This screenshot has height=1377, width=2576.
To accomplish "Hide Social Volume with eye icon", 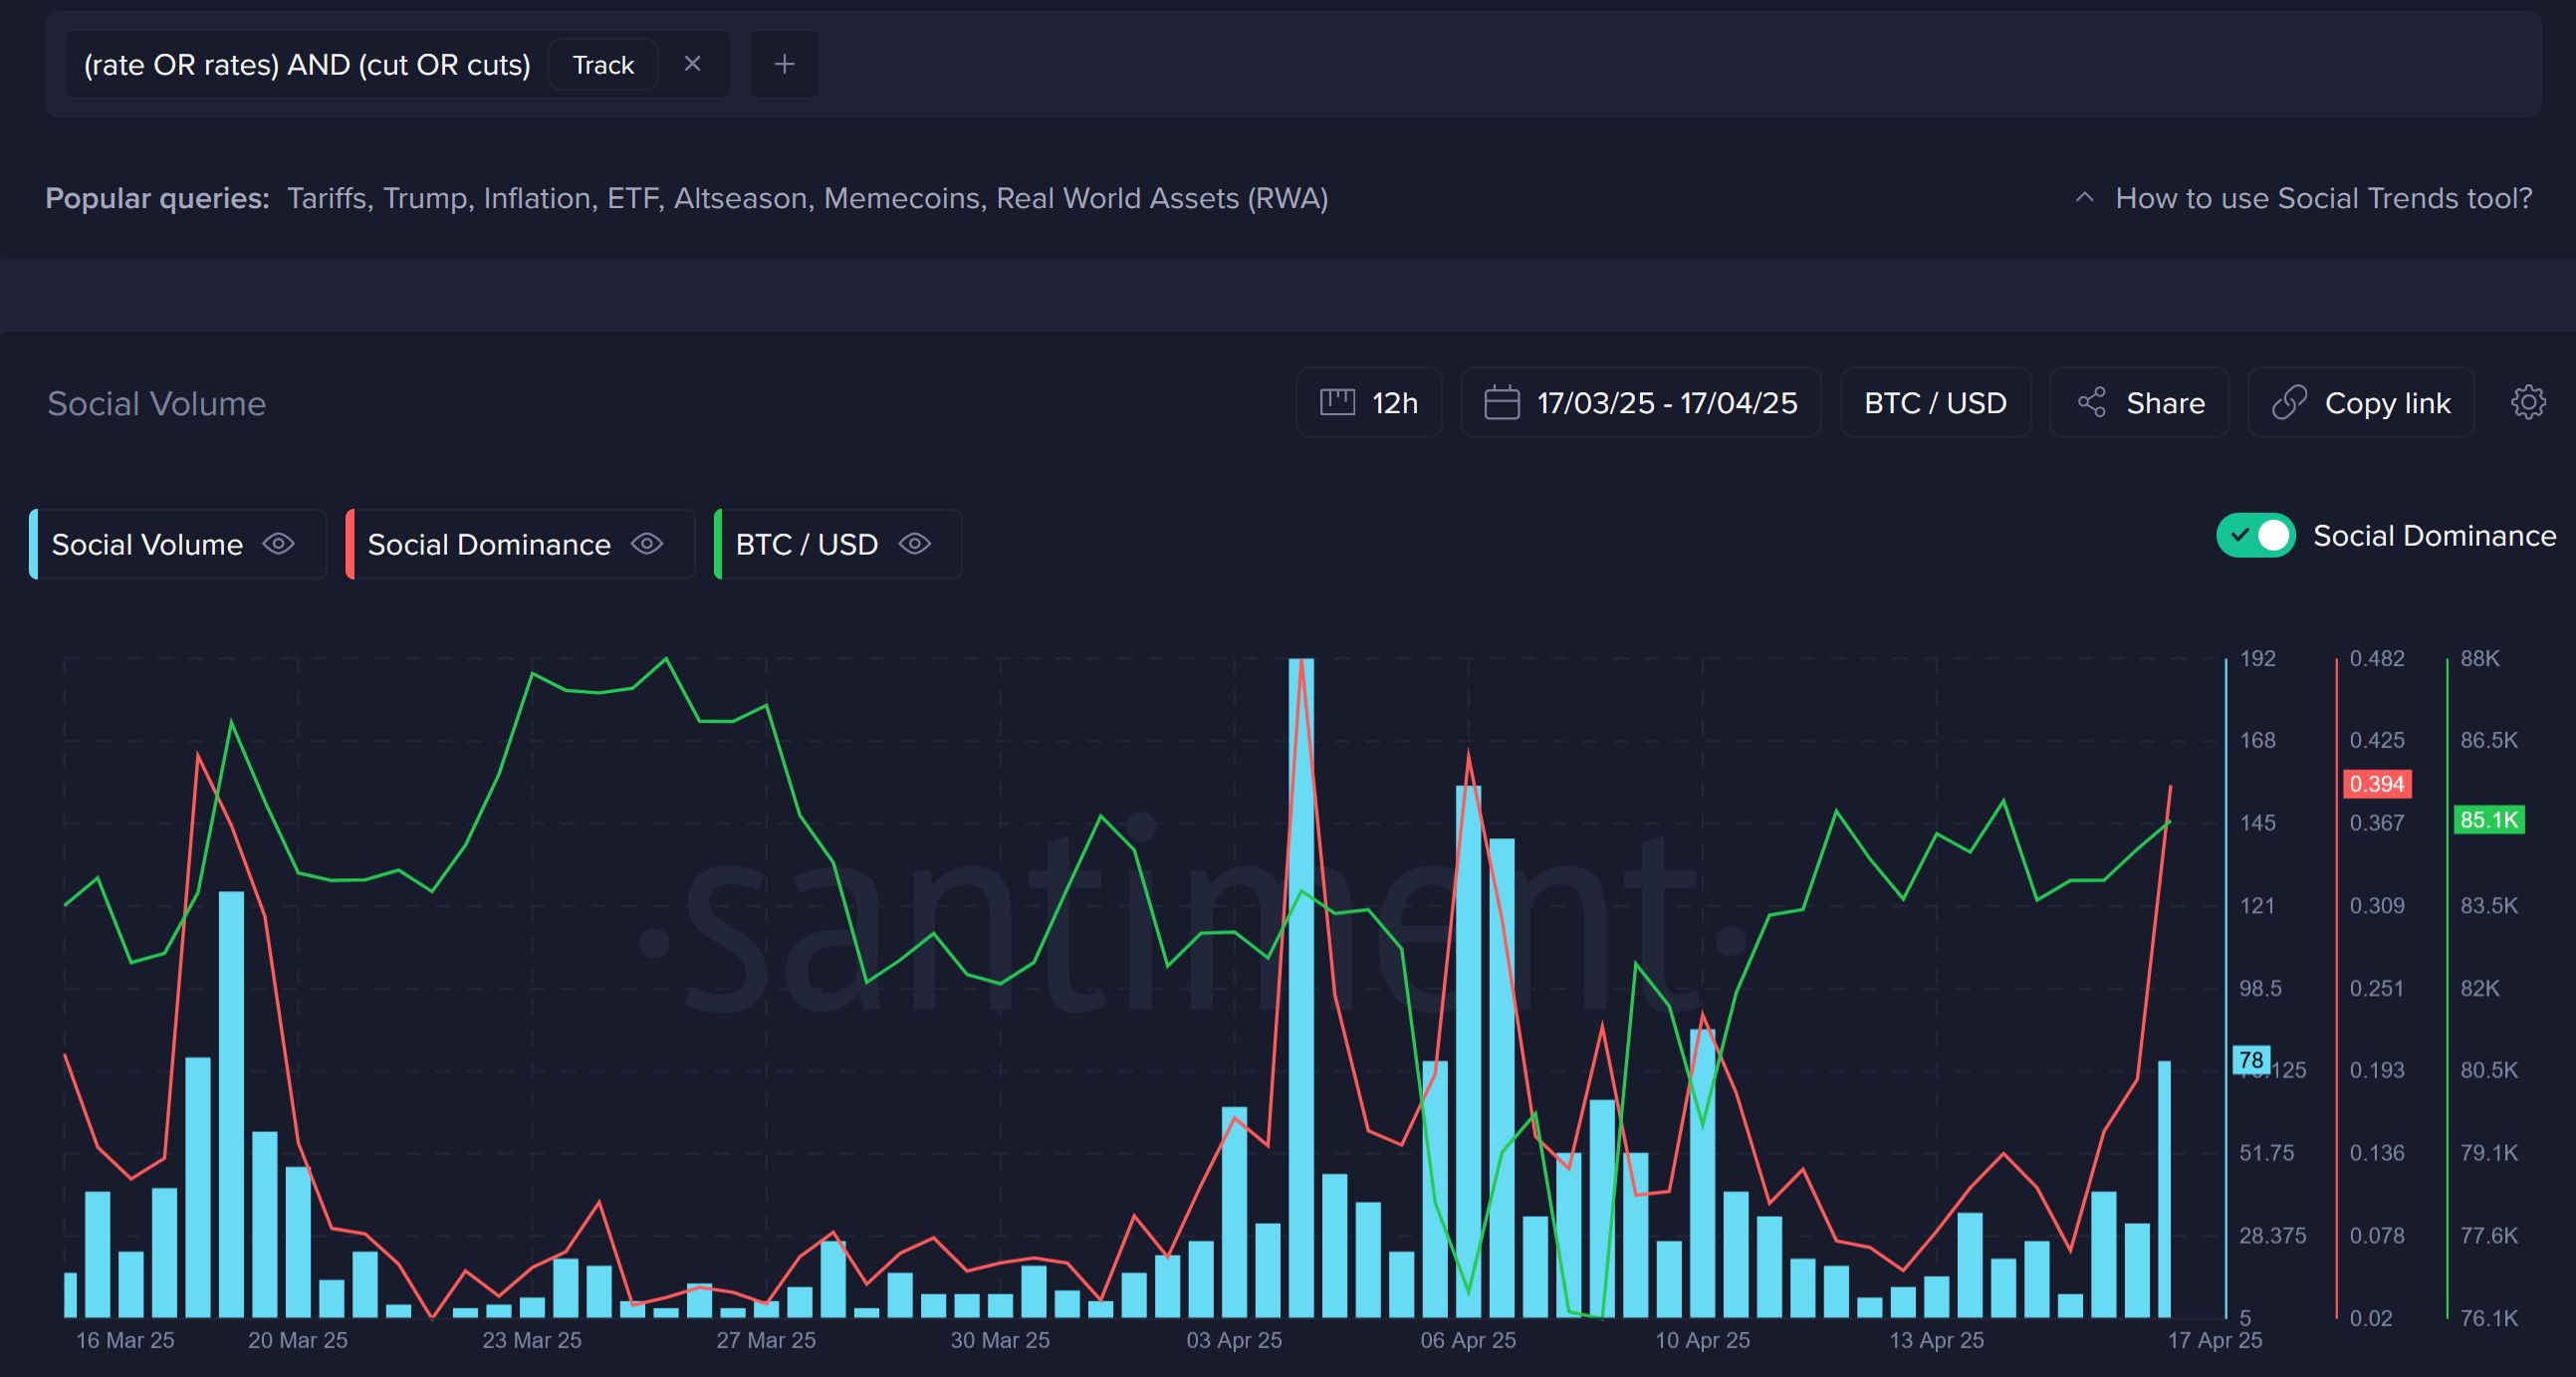I will (278, 543).
